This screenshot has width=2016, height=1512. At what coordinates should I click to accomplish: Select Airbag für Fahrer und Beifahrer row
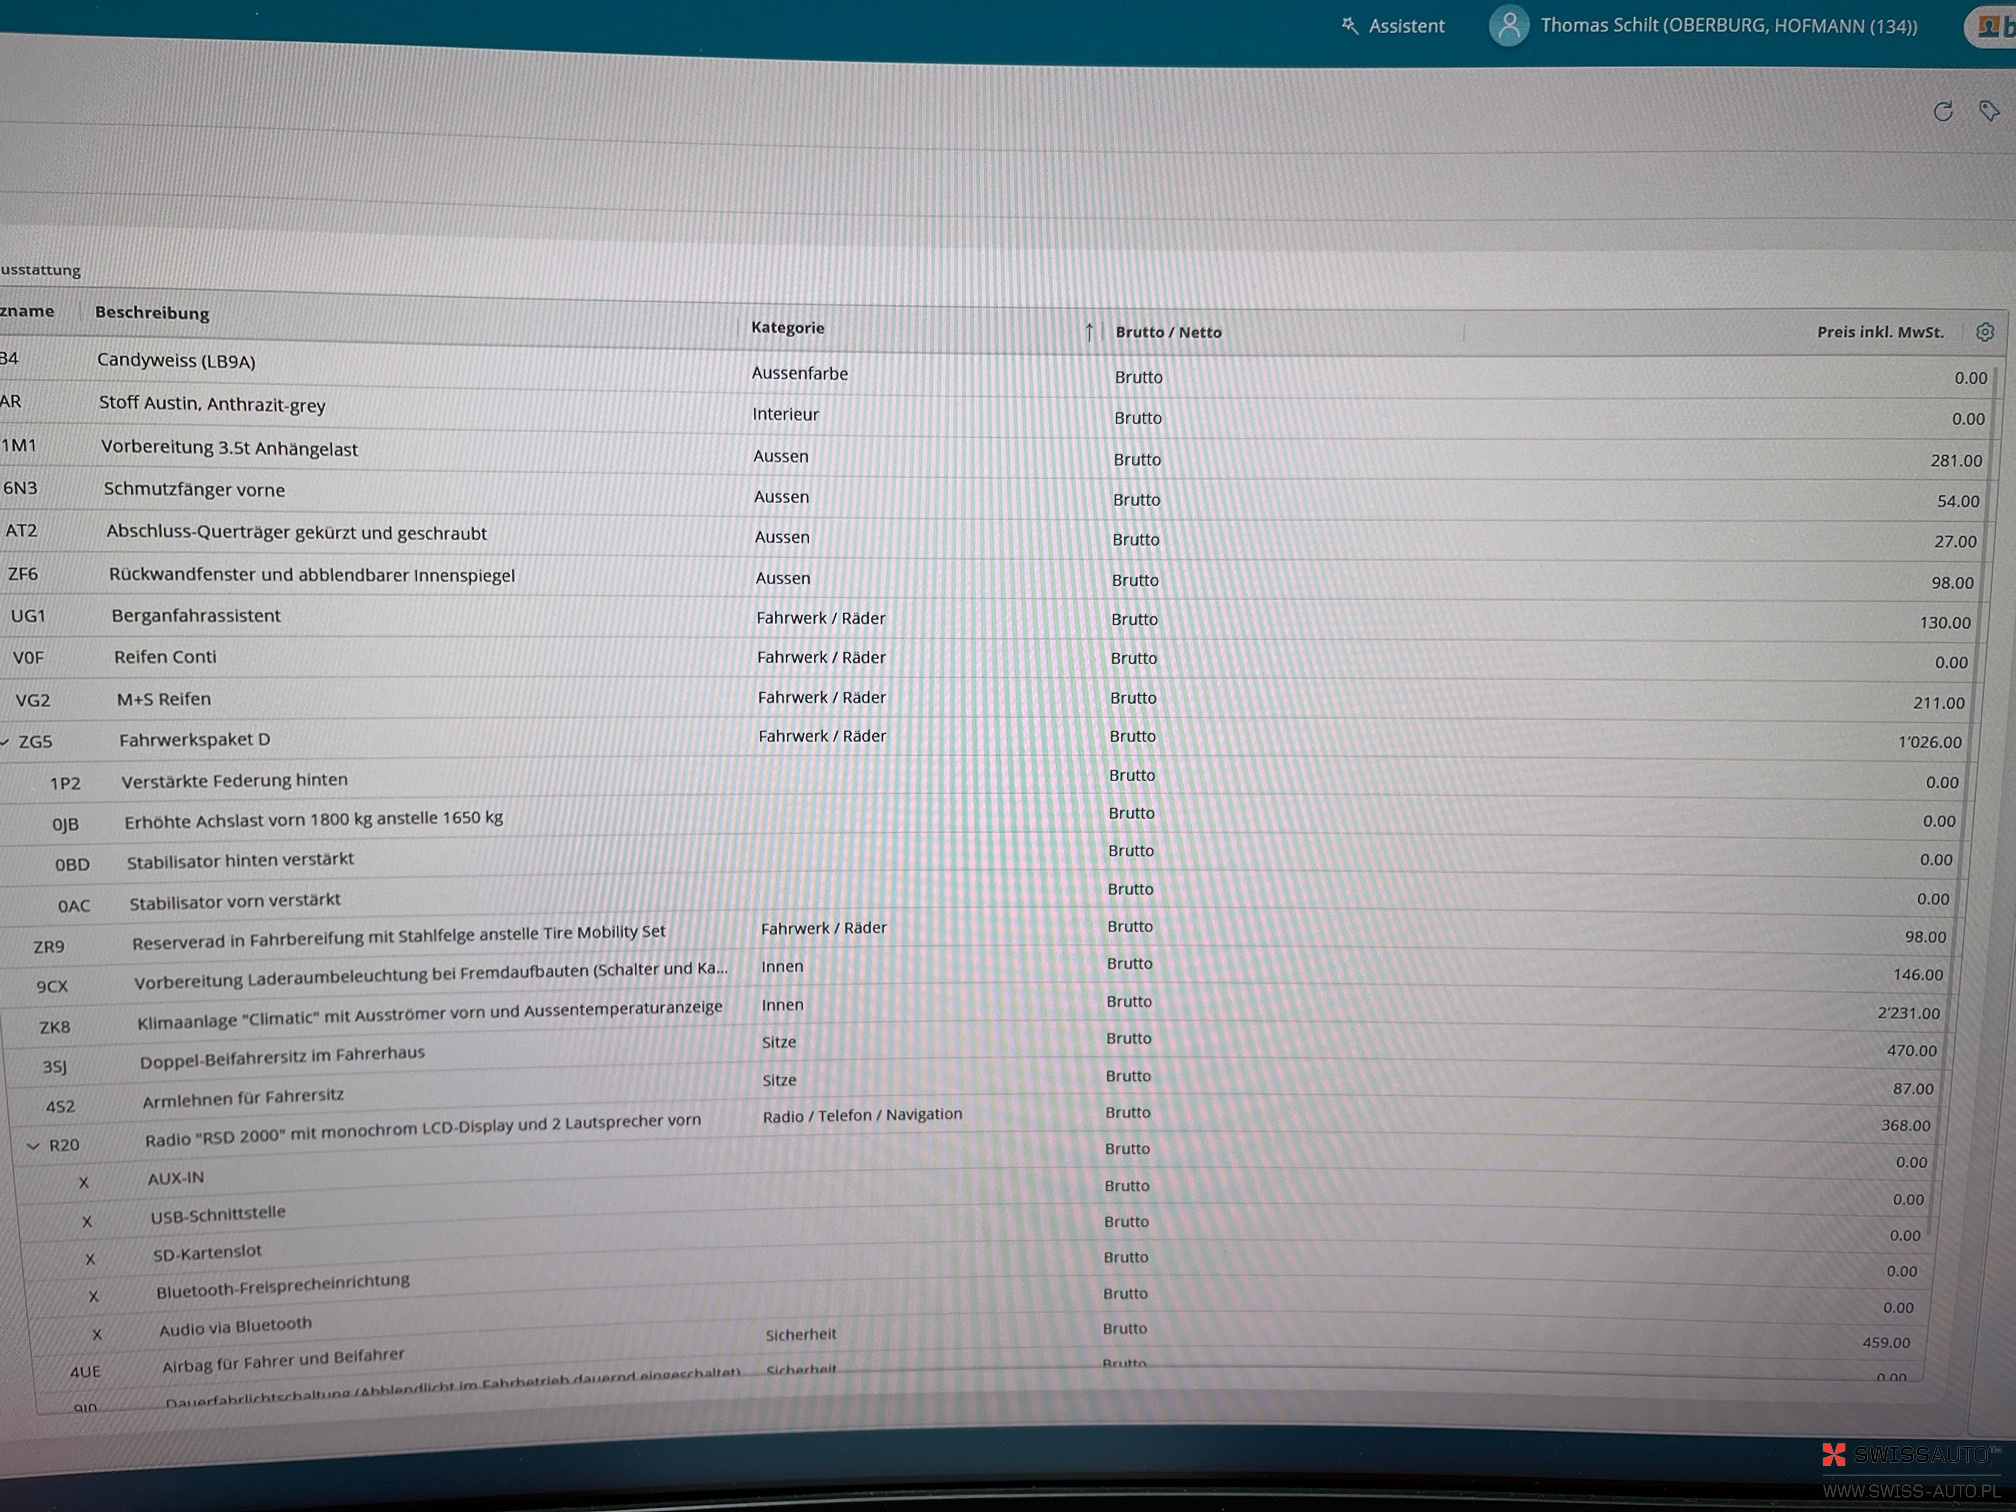tap(978, 1350)
